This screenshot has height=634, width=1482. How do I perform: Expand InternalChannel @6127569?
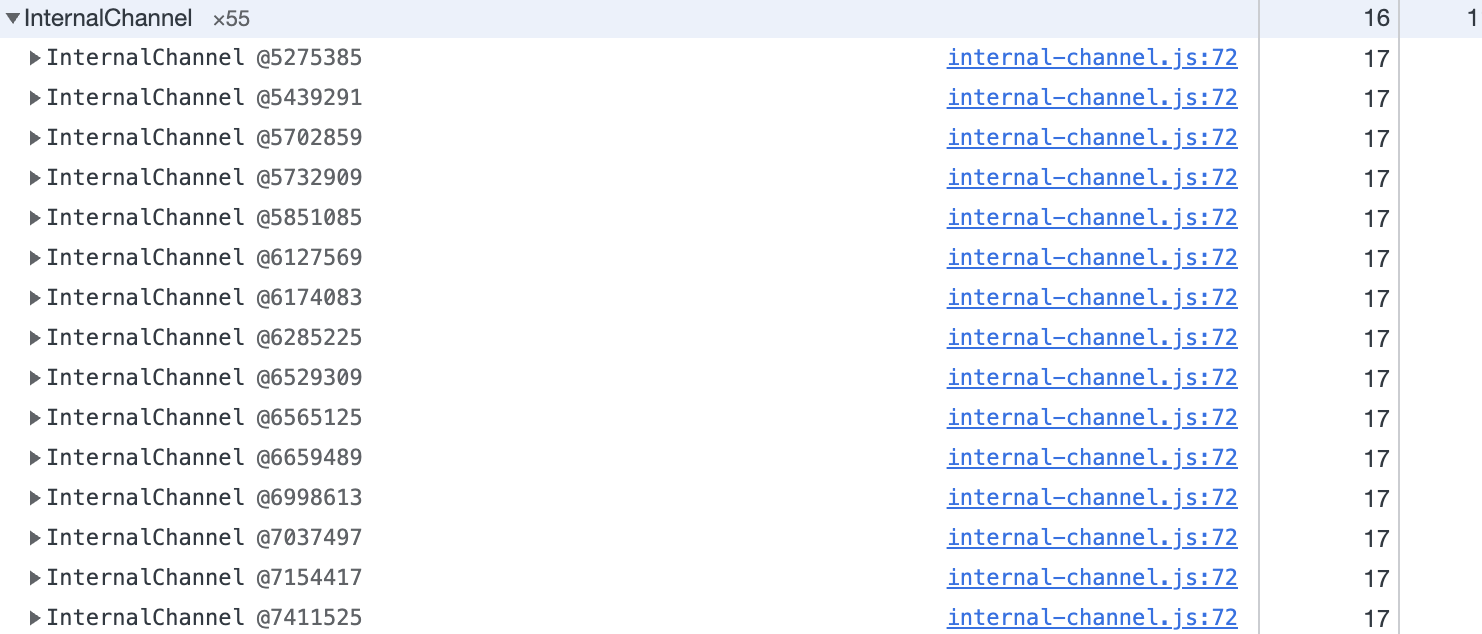coord(34,258)
